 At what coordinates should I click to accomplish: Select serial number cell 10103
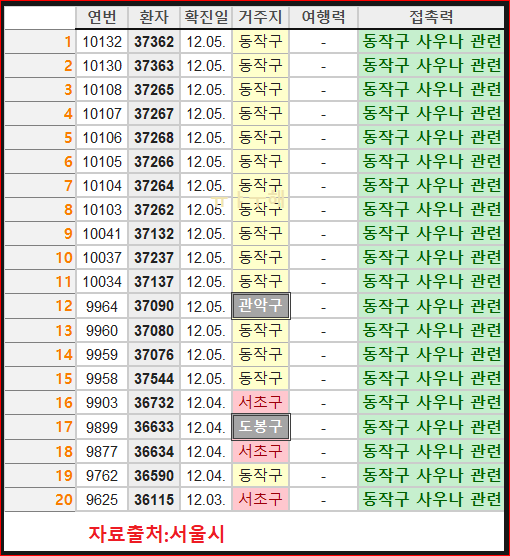pos(102,210)
